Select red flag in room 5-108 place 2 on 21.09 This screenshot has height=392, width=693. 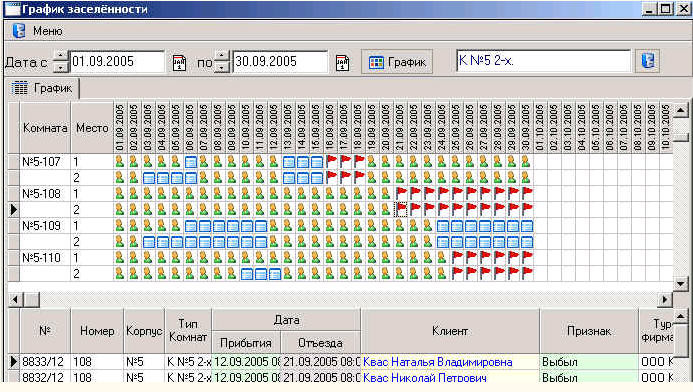401,209
